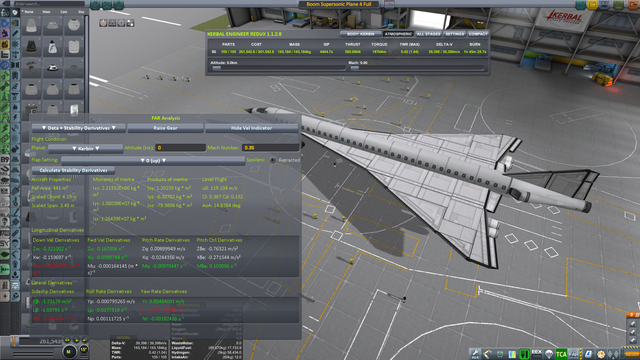
Task: Expand the Data + Stability Derivatives dropdown
Action: point(79,128)
